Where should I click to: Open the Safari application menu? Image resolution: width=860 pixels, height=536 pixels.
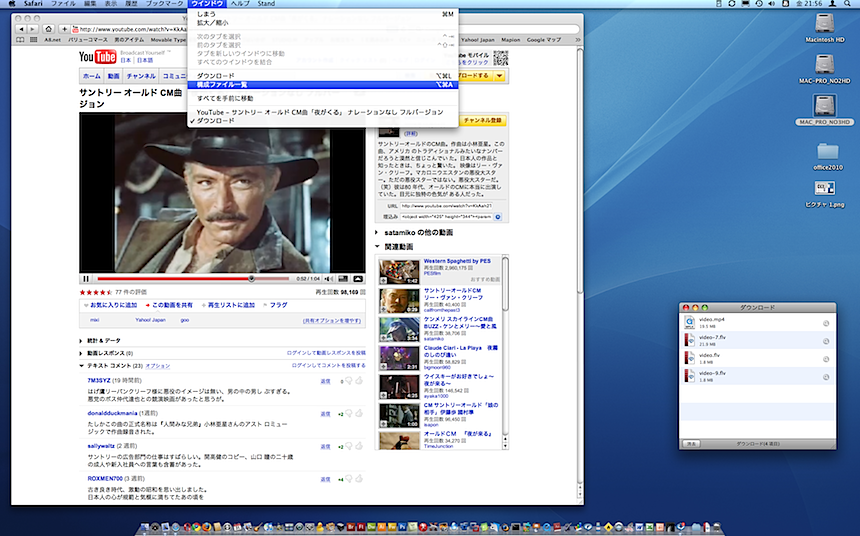(x=33, y=3)
